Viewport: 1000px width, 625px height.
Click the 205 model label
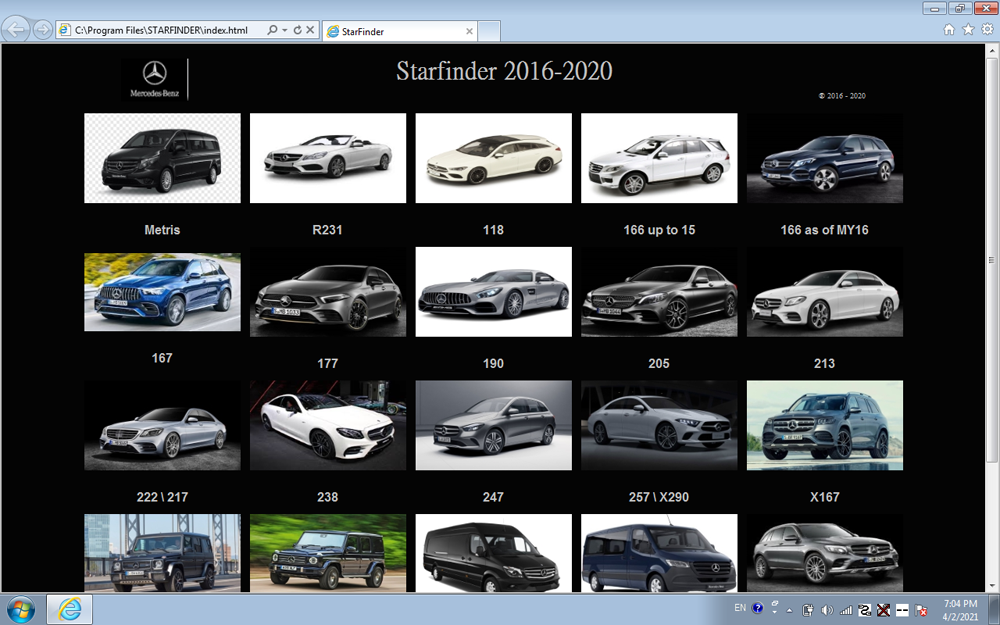(659, 363)
